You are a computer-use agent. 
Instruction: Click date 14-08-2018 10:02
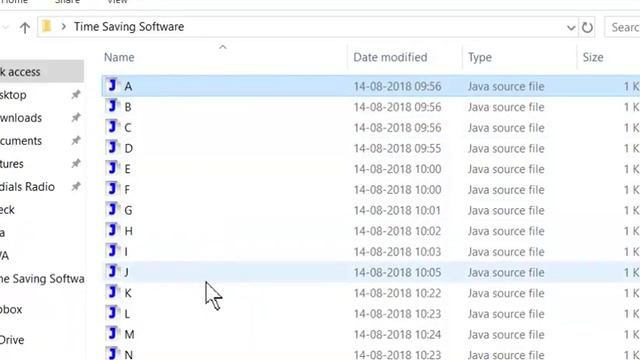(397, 231)
